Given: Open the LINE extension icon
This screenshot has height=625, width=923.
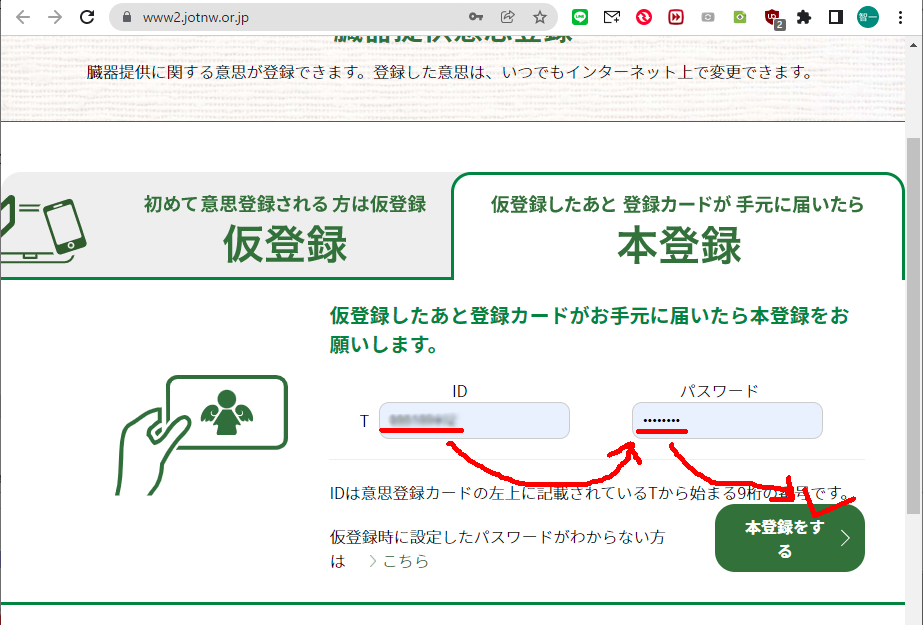Looking at the screenshot, I should point(580,17).
